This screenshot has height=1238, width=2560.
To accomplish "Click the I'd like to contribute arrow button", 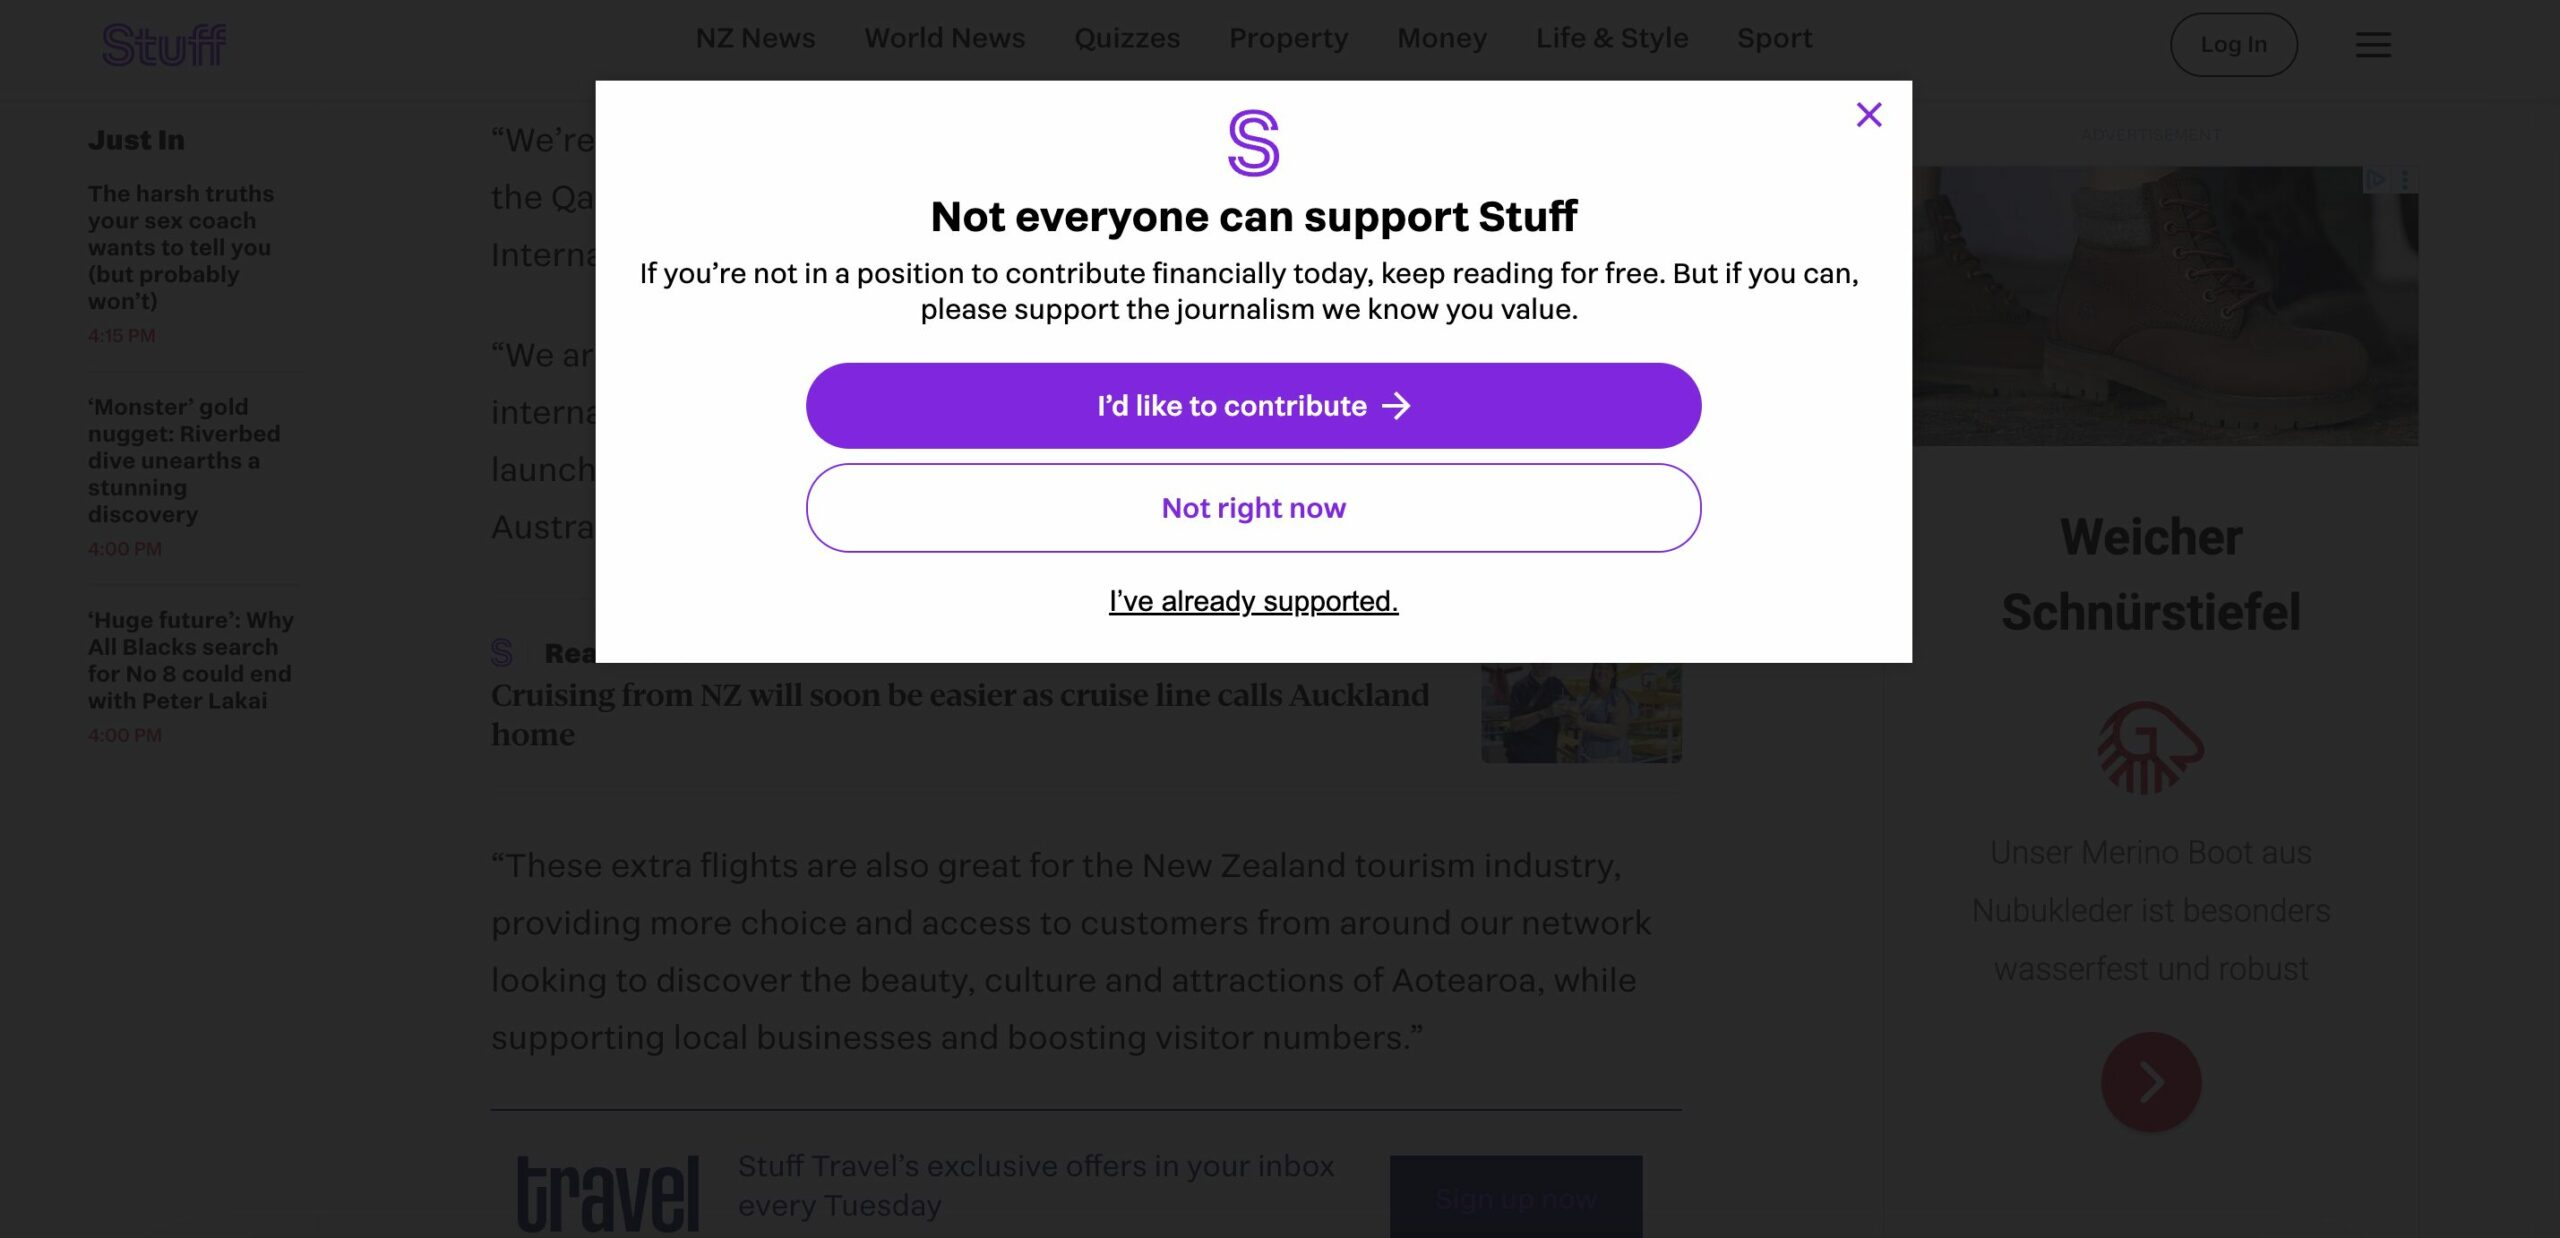I will point(1252,406).
